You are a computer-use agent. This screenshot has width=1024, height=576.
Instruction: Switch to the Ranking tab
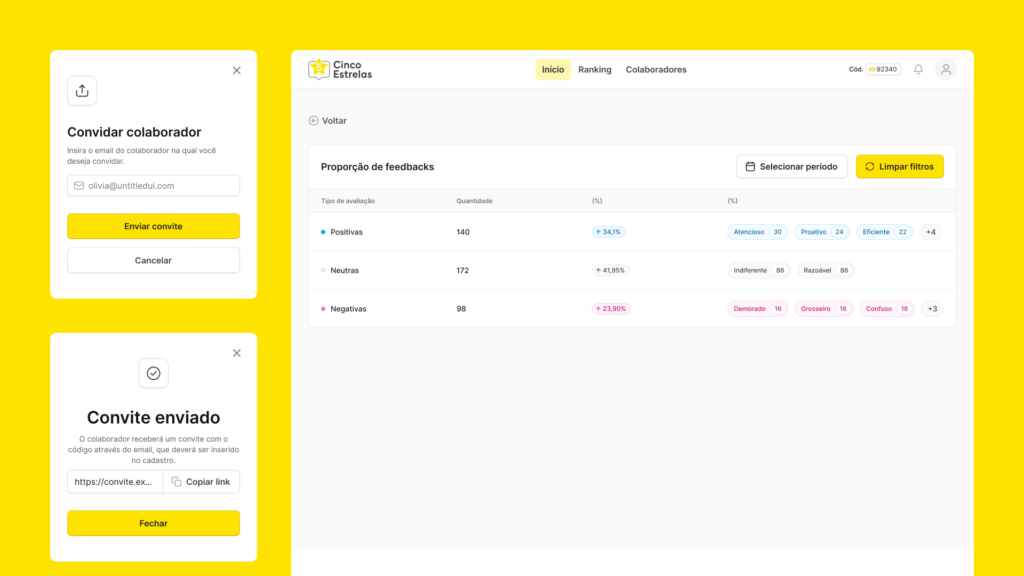(x=594, y=70)
